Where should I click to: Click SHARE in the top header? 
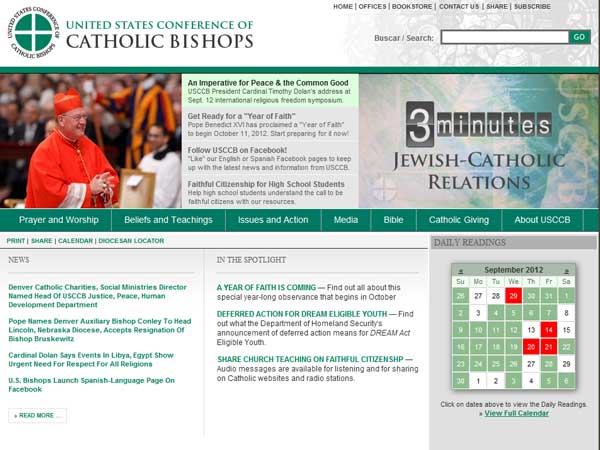[x=497, y=7]
